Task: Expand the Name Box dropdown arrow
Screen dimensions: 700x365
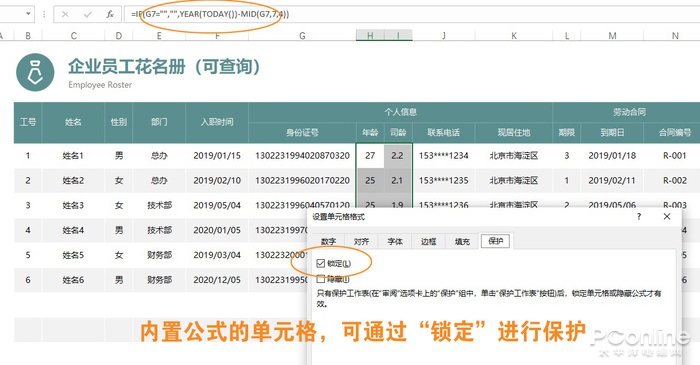Action: (28, 14)
